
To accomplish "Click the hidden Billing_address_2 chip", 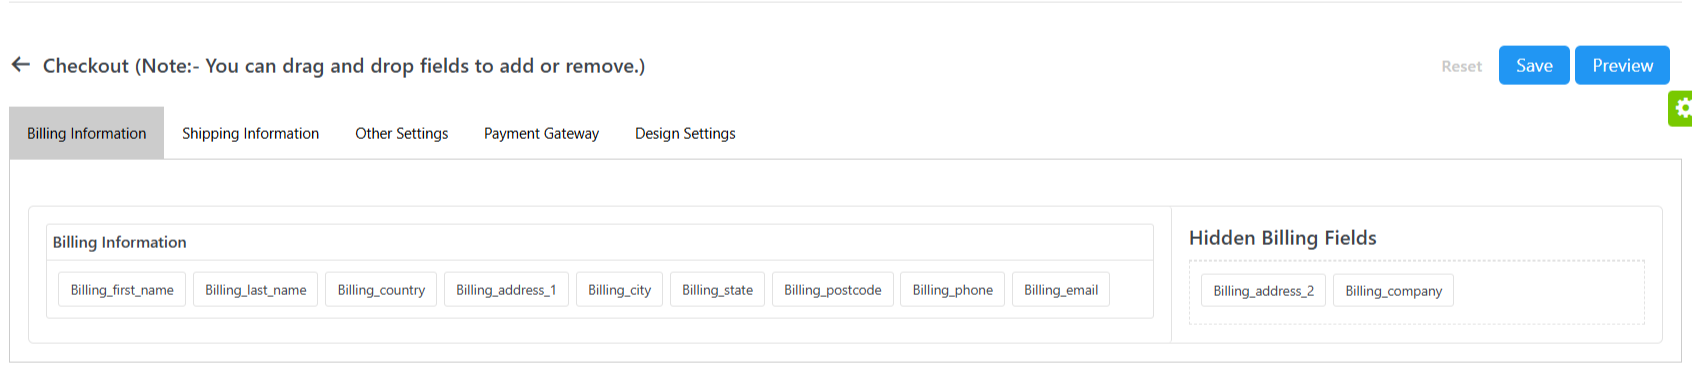I will pyautogui.click(x=1264, y=291).
